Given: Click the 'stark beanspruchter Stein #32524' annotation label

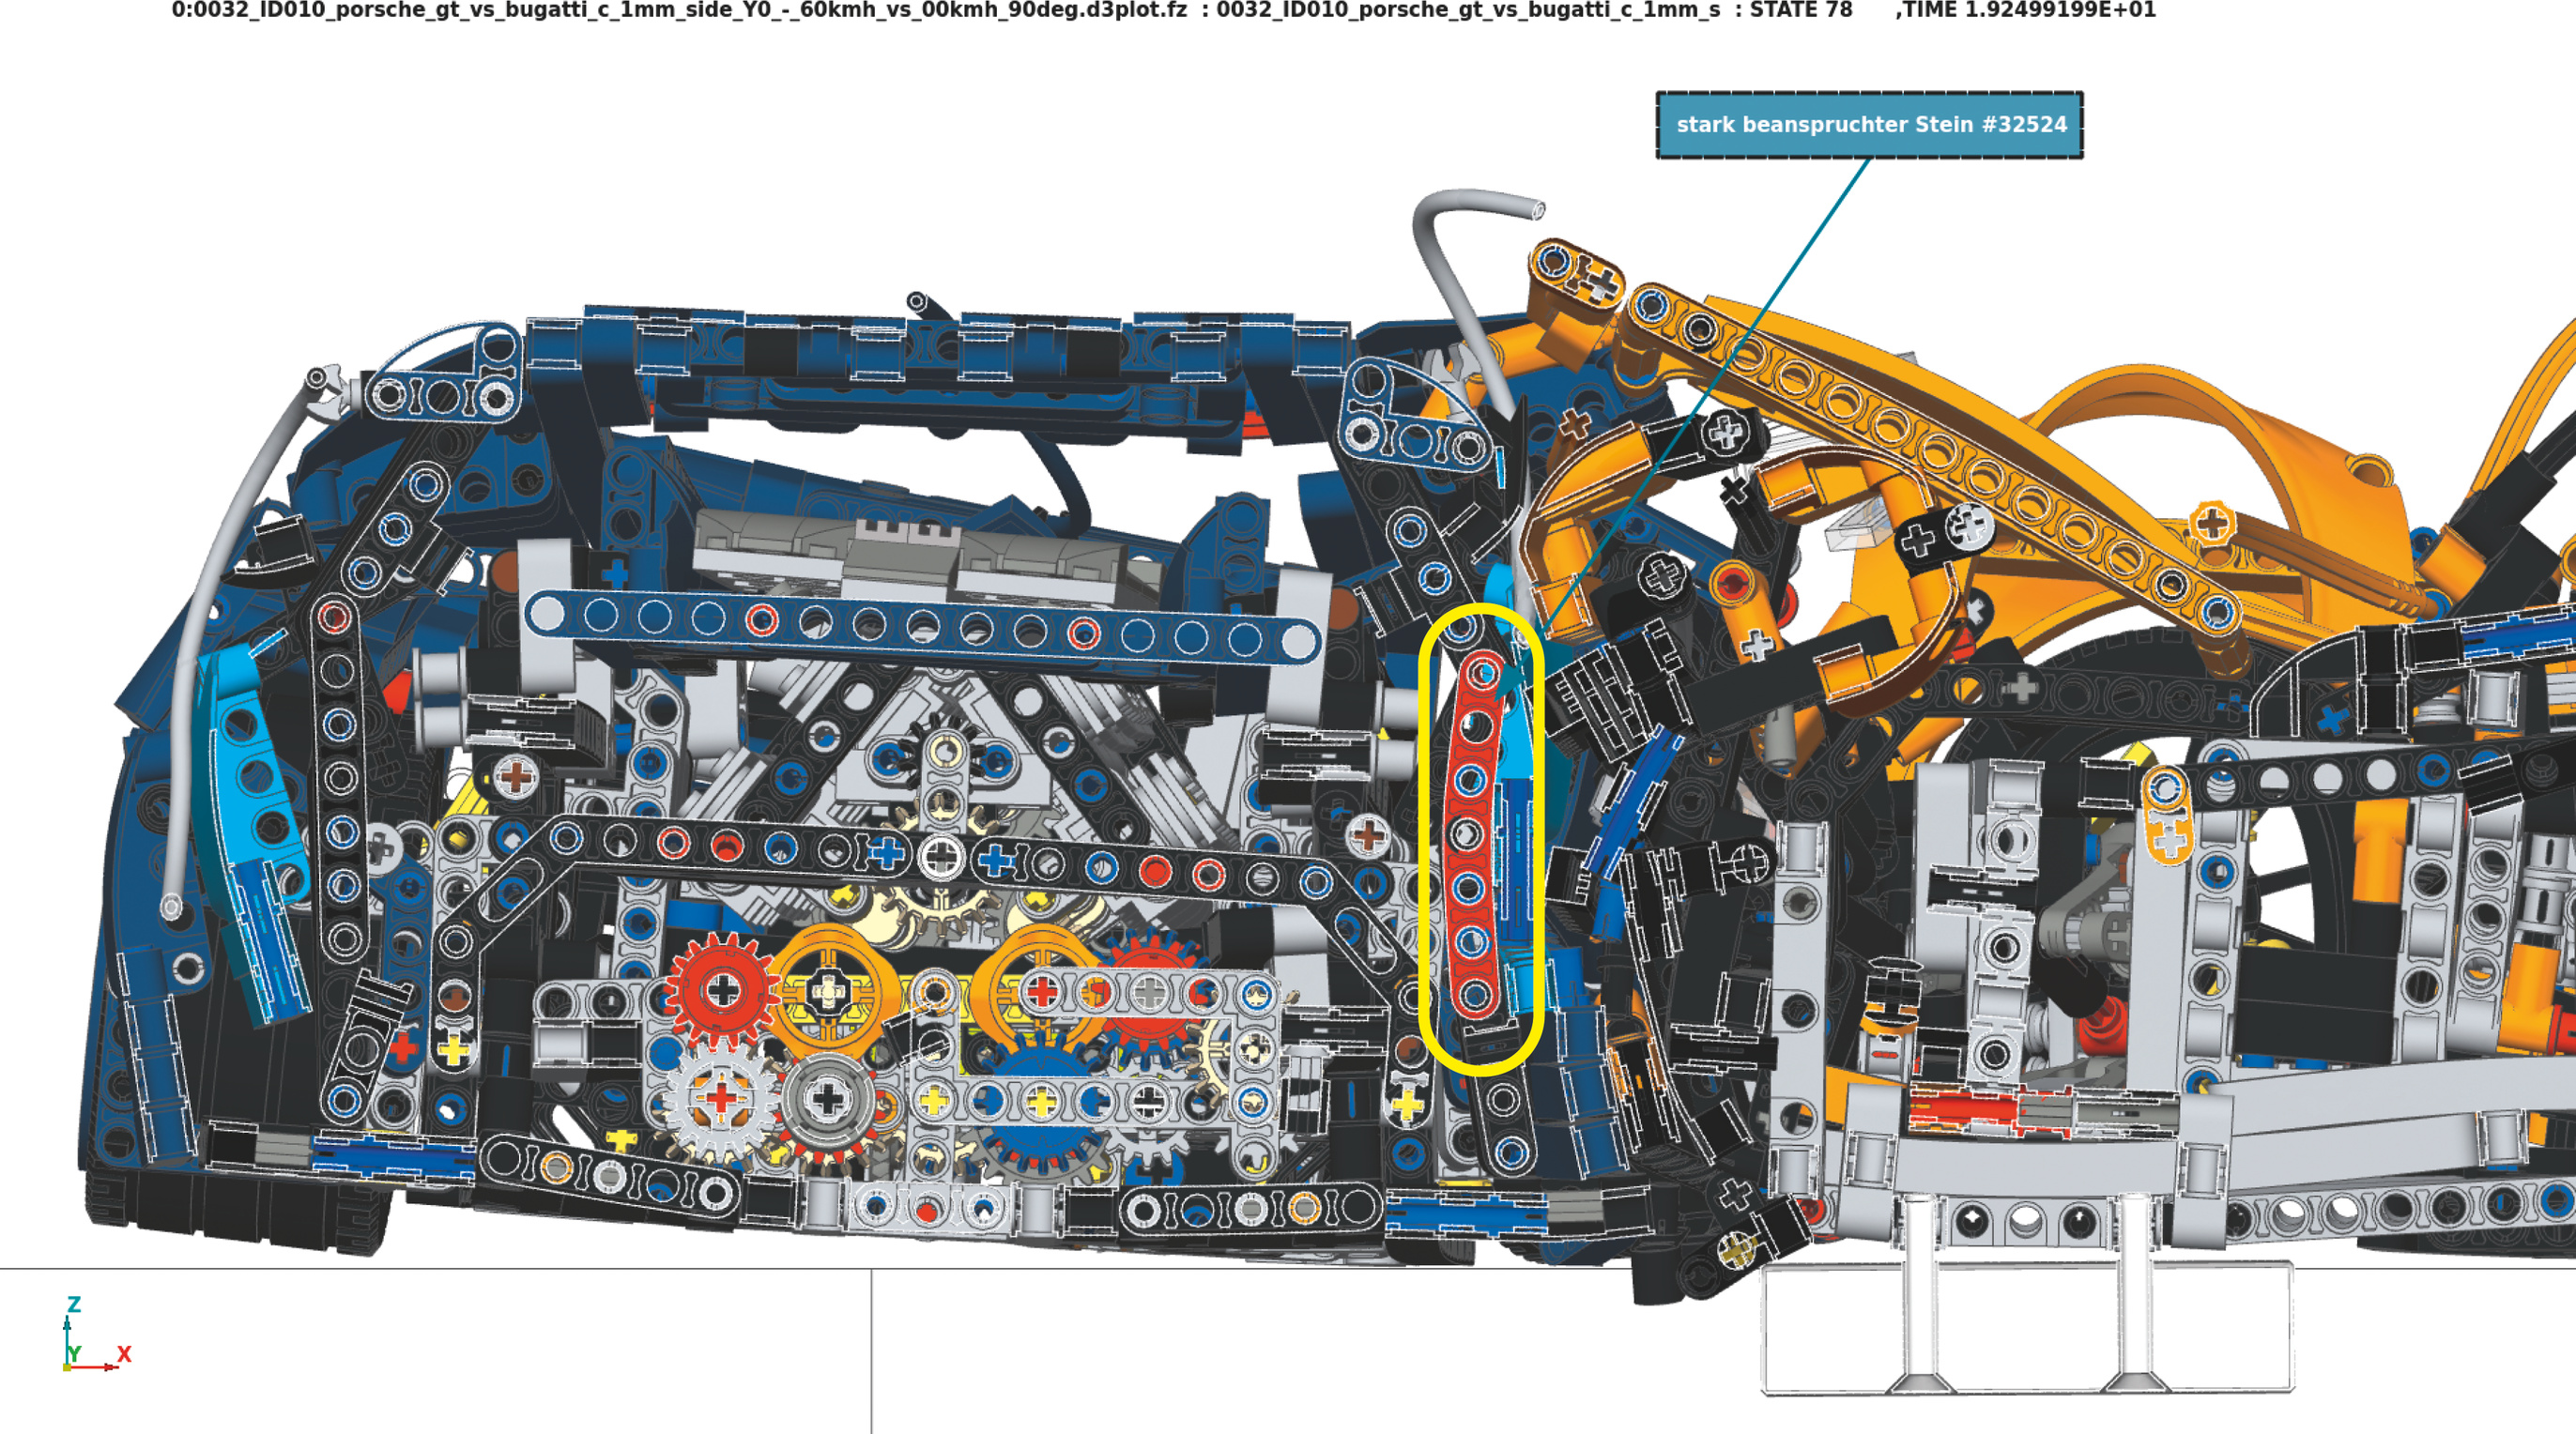Looking at the screenshot, I should click(1869, 125).
